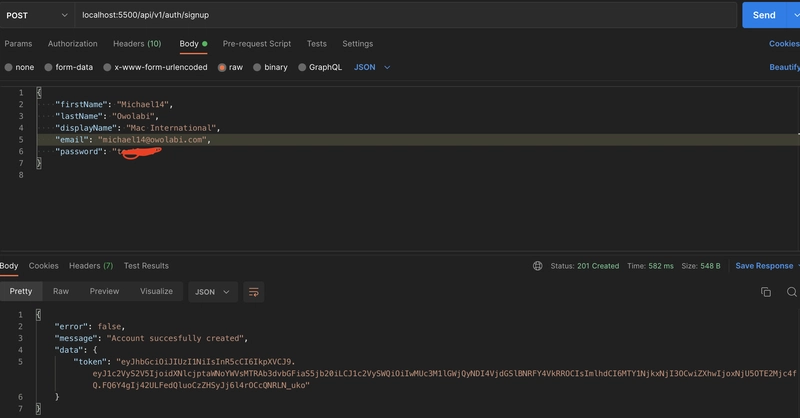Viewport: 800px width, 418px height.
Task: Click the "displayName" line in editor
Action: pos(138,128)
